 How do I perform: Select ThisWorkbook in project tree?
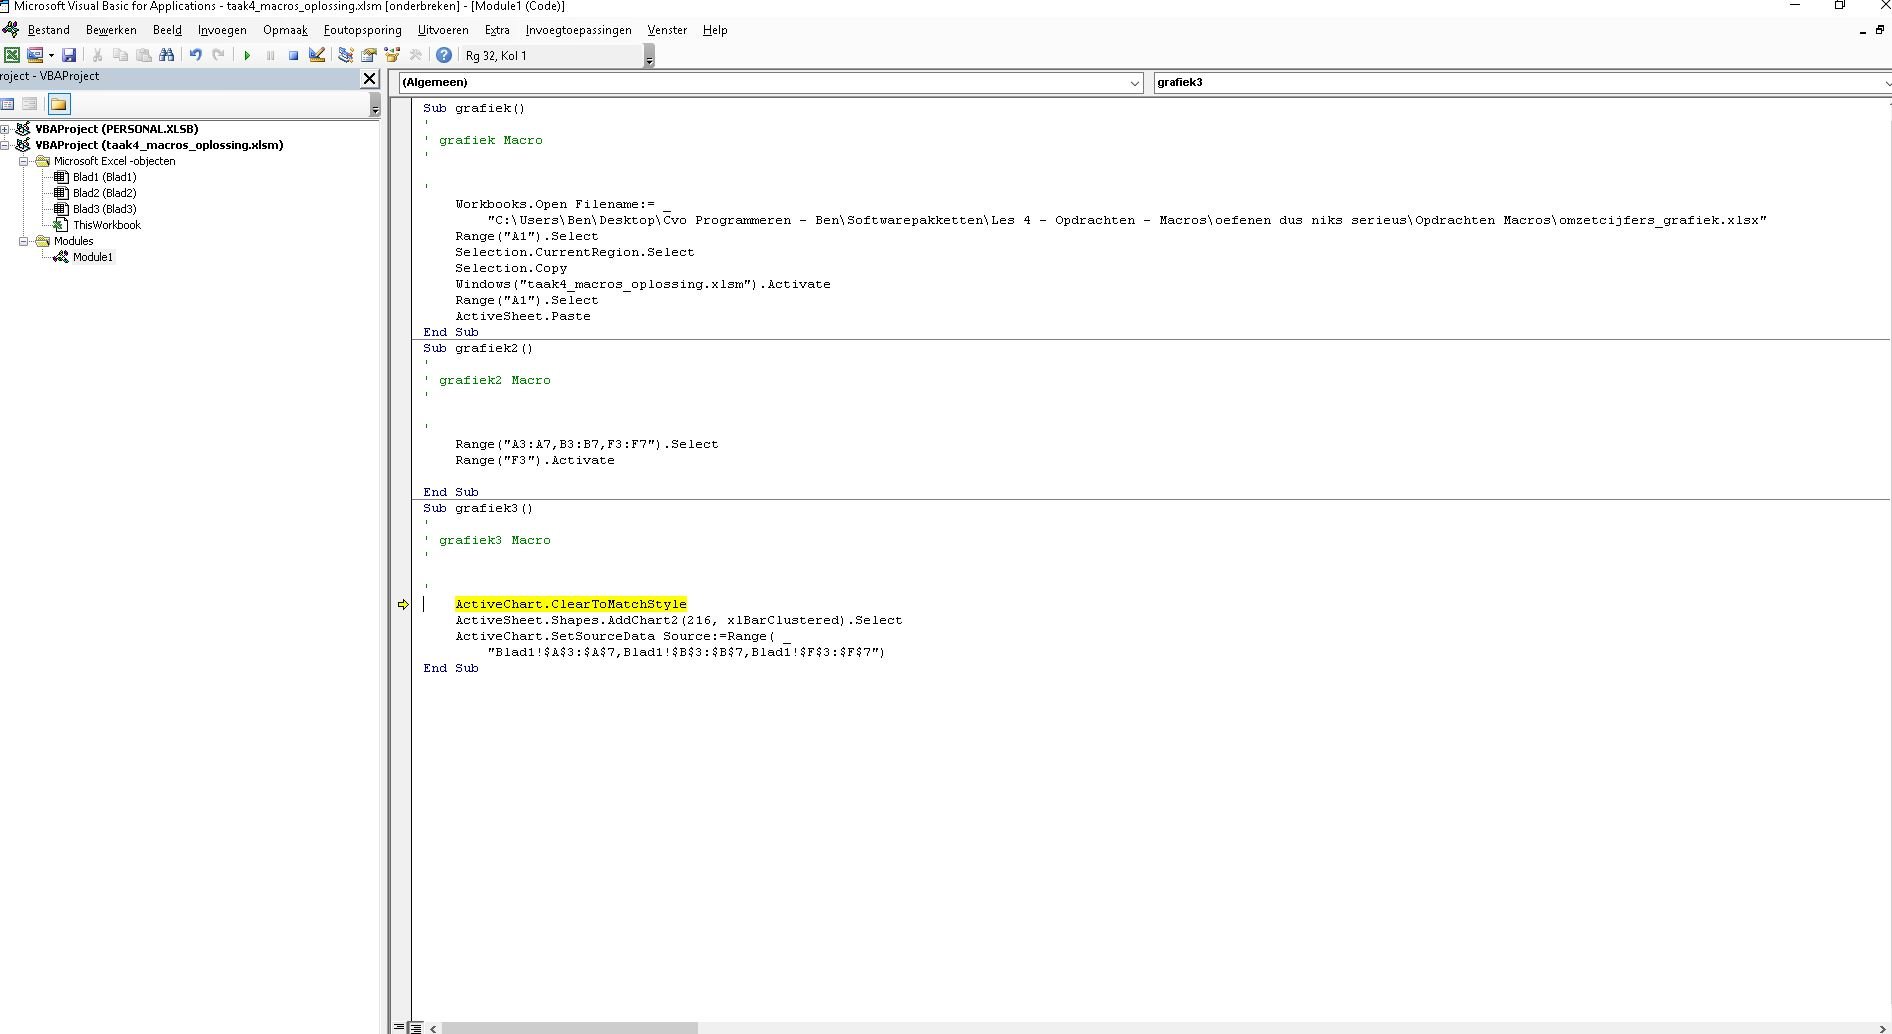point(106,225)
